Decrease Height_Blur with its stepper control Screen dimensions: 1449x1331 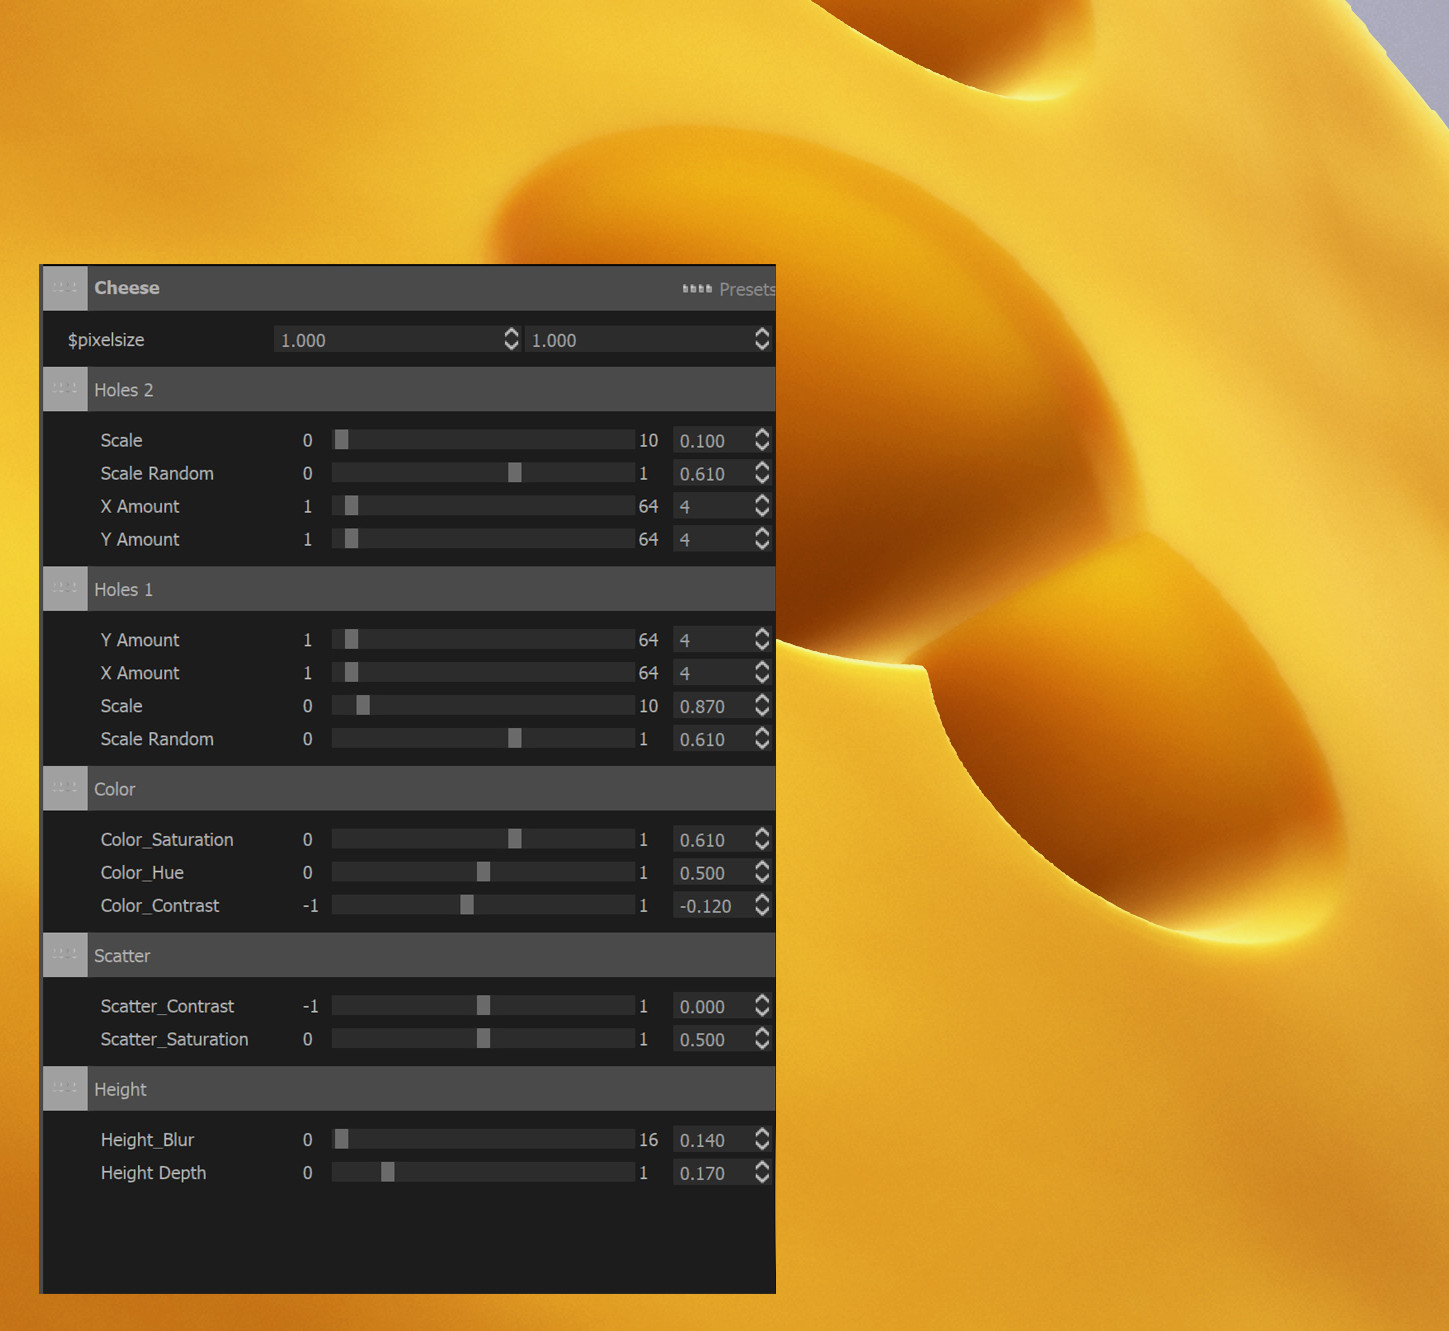(762, 1144)
